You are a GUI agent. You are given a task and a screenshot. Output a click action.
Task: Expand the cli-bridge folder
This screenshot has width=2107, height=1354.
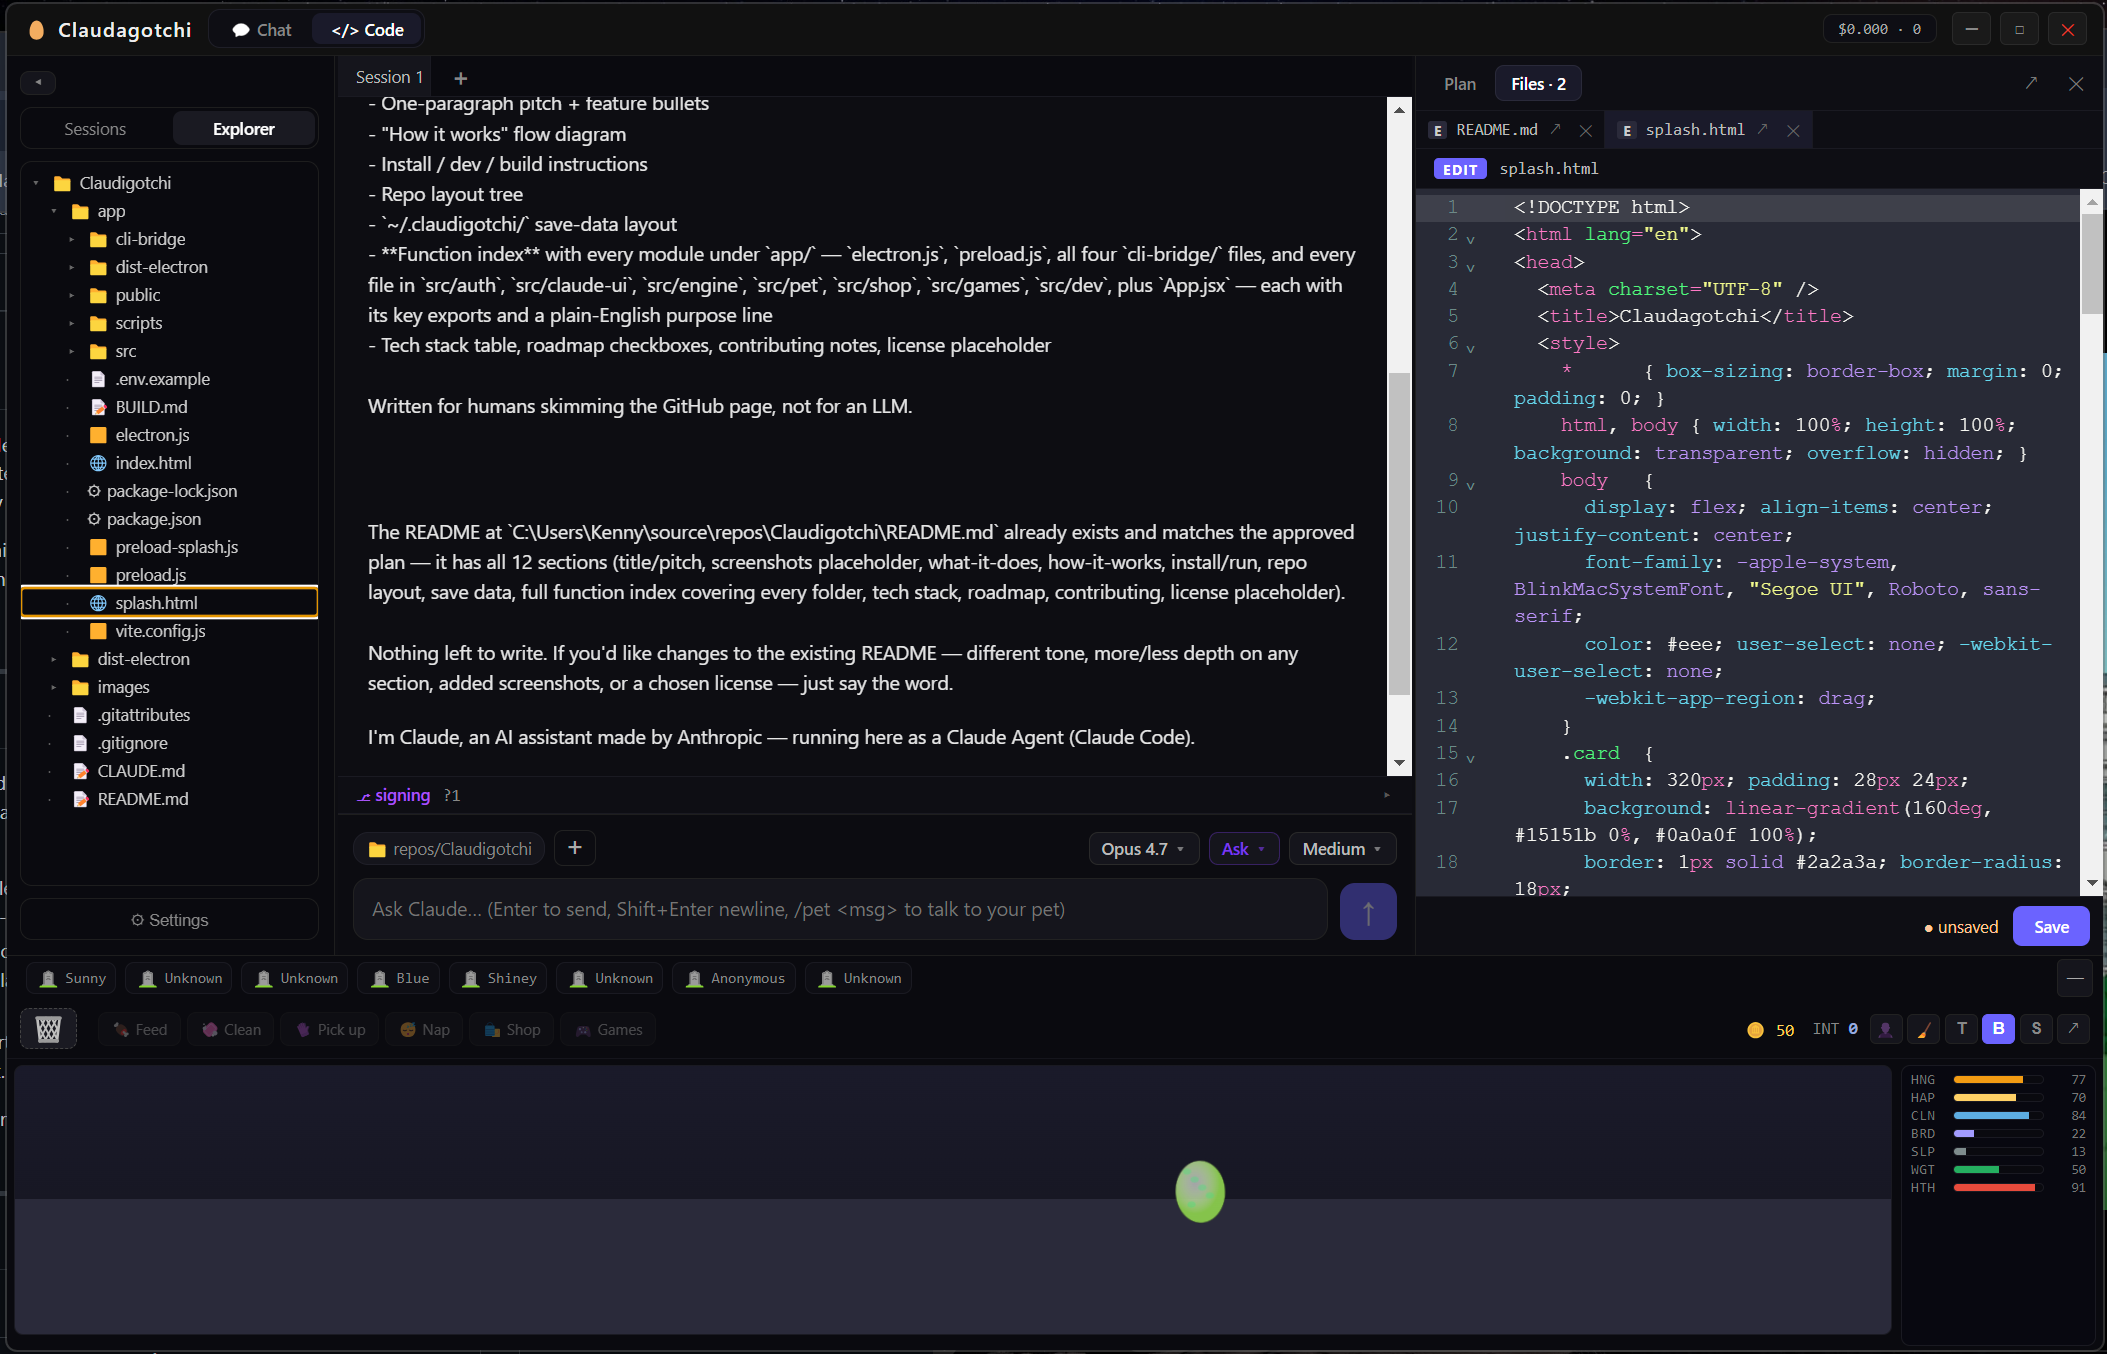tap(72, 239)
